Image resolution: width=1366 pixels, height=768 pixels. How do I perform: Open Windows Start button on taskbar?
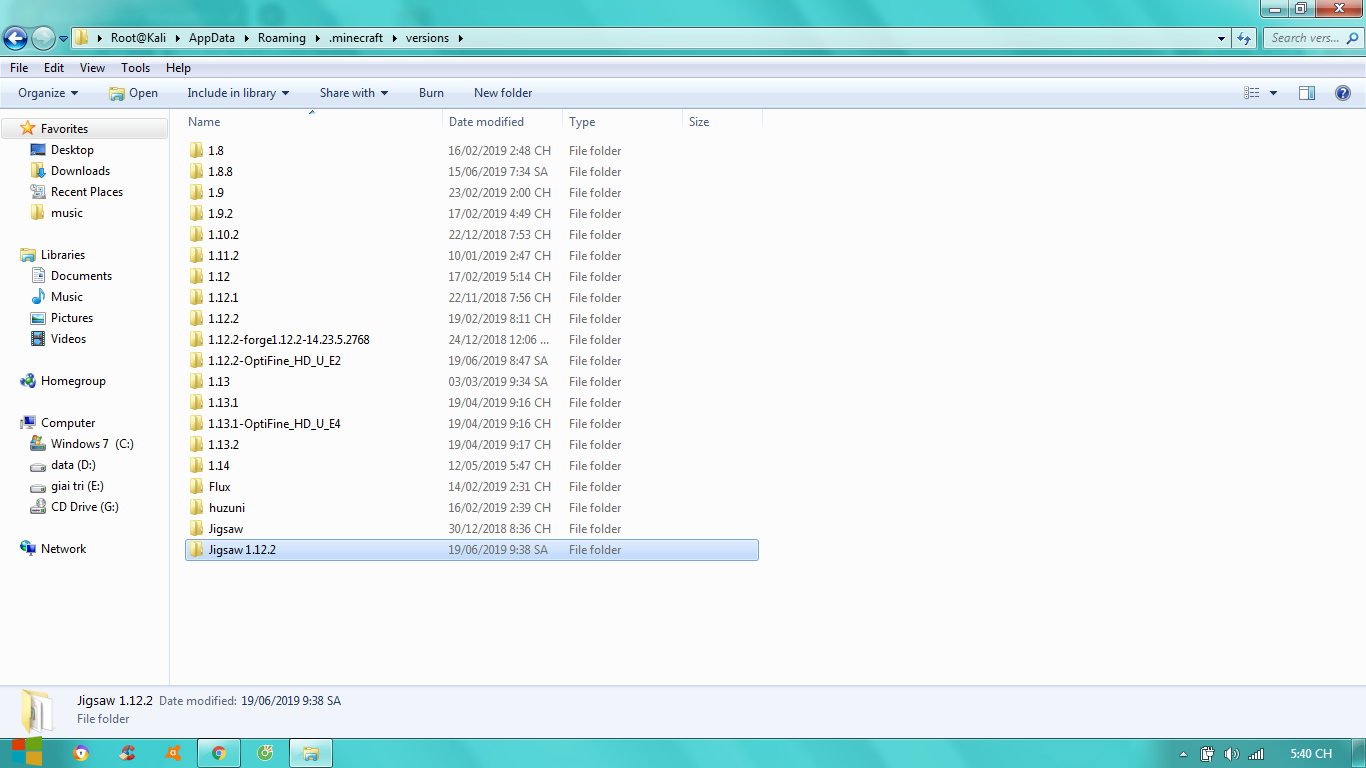27,753
